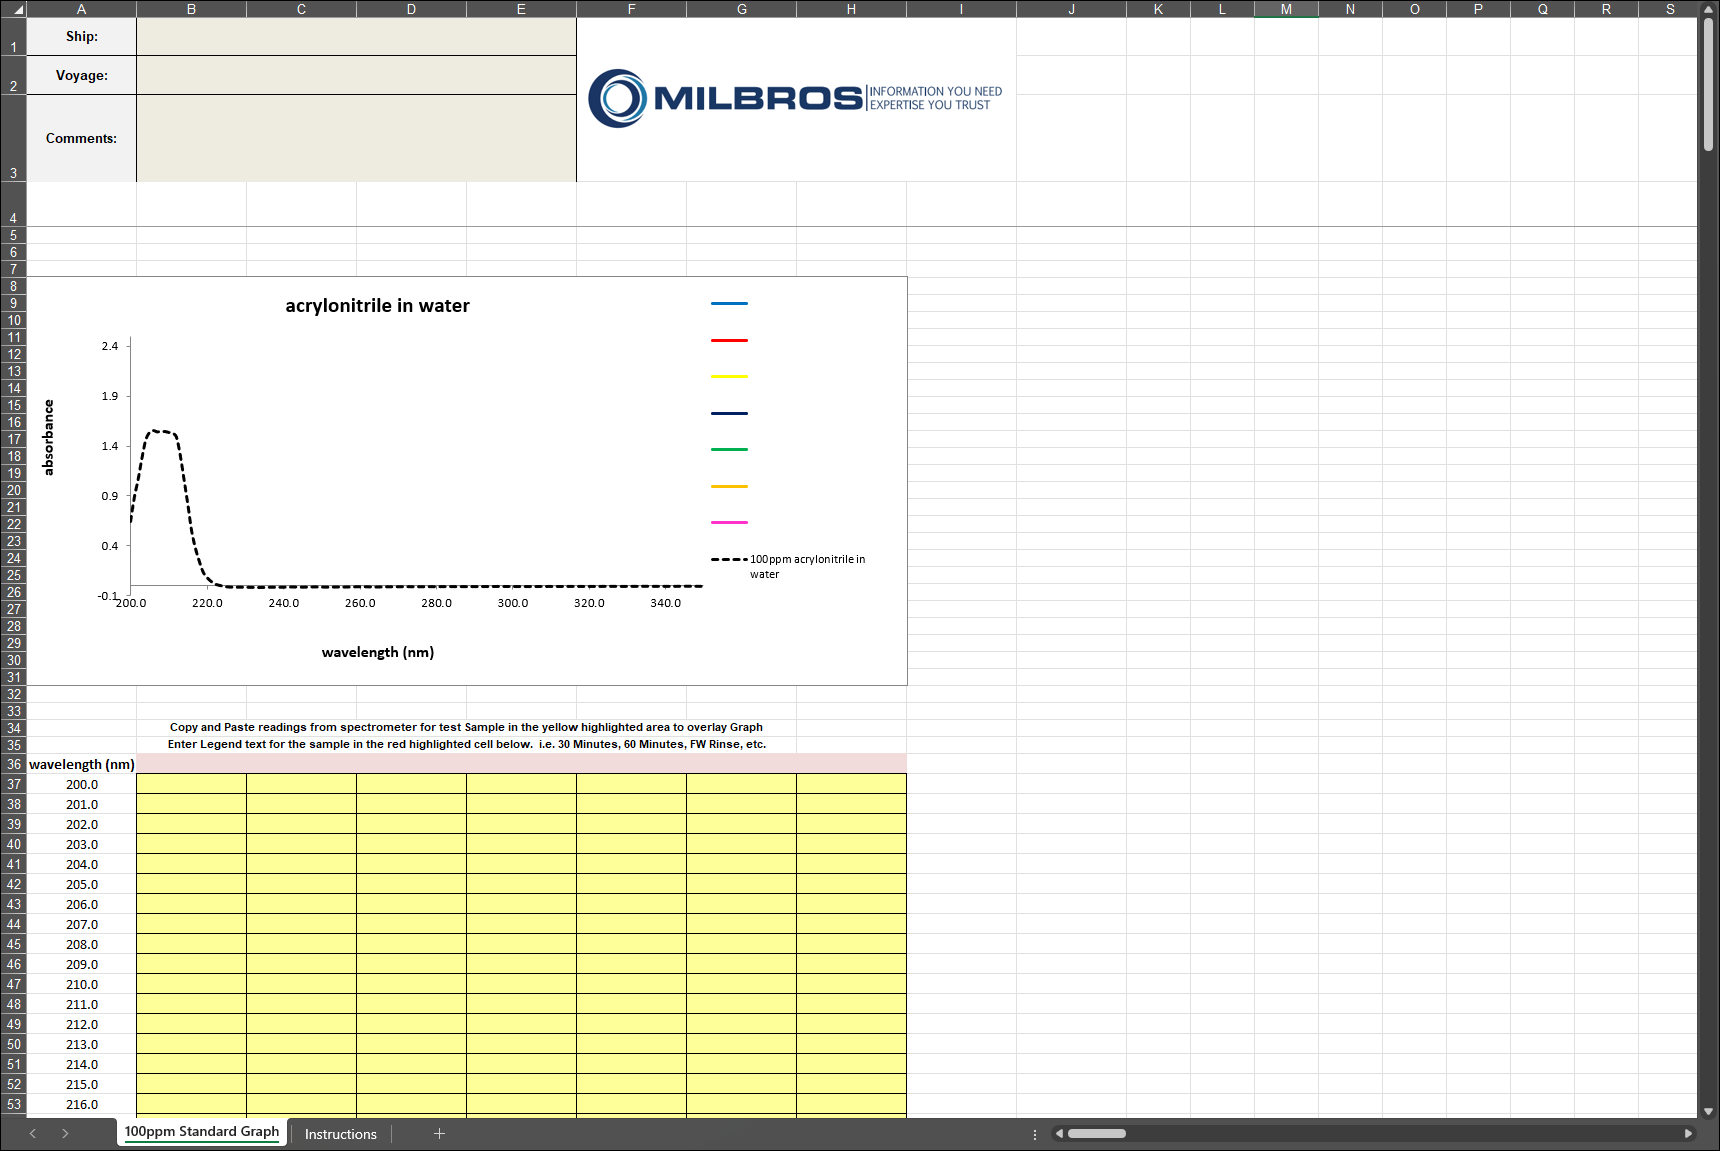Click the Comments input box
This screenshot has height=1151, width=1720.
(356, 138)
